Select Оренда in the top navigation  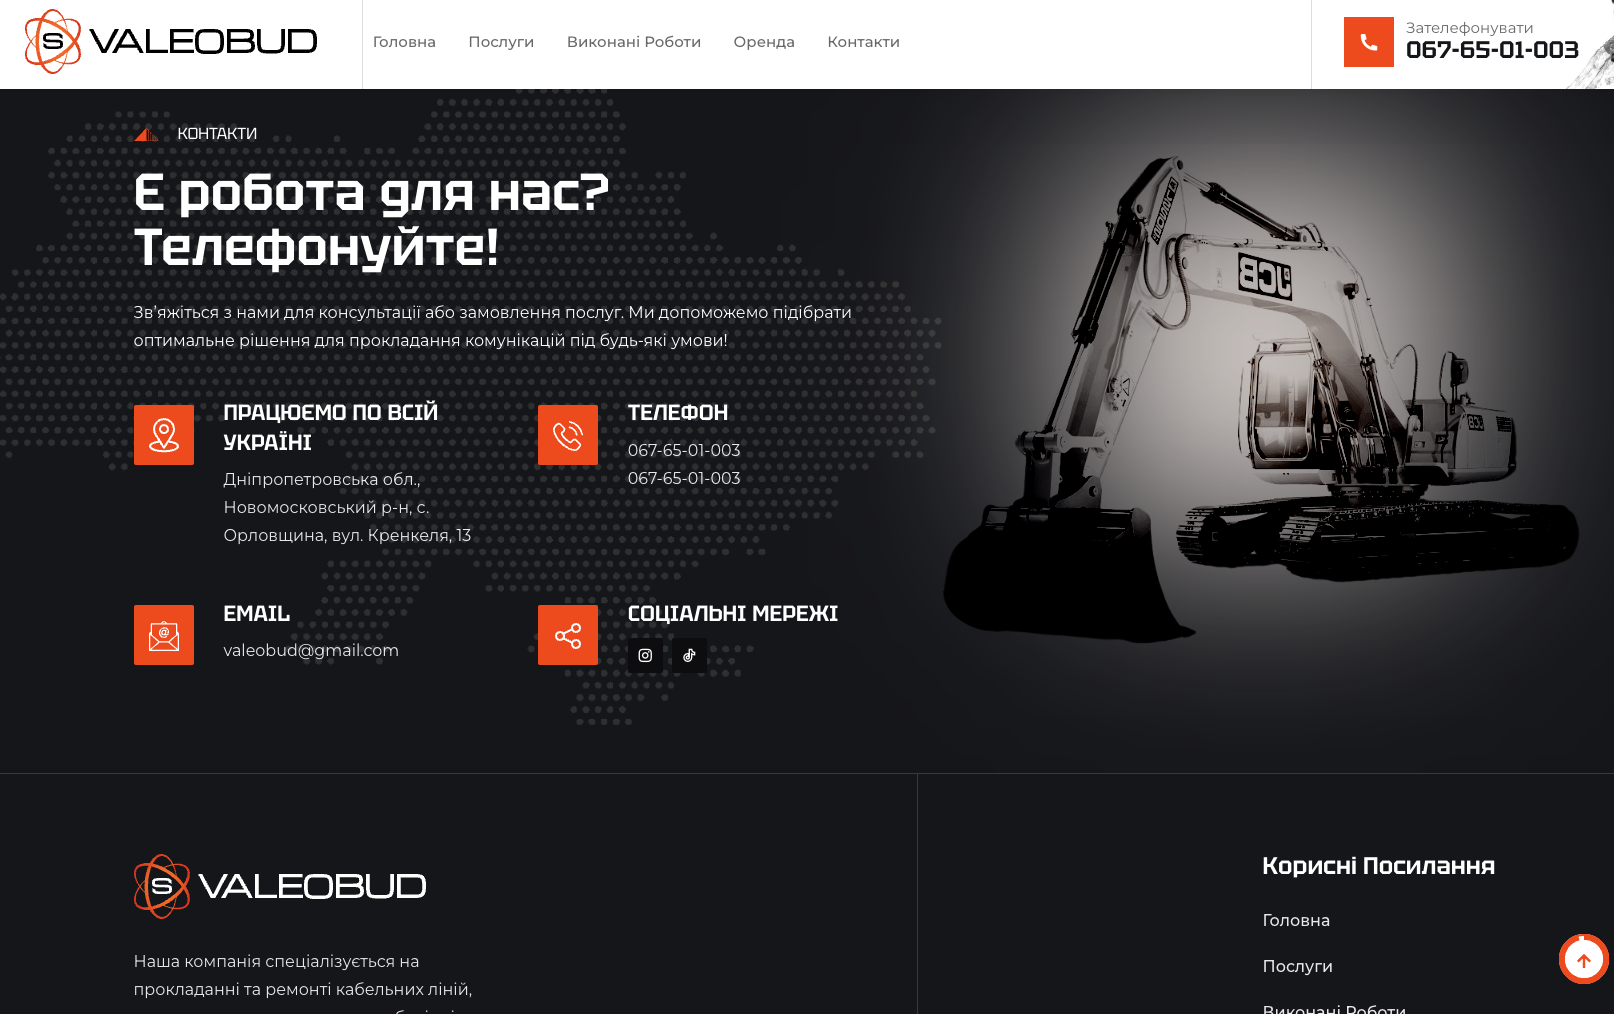(764, 42)
